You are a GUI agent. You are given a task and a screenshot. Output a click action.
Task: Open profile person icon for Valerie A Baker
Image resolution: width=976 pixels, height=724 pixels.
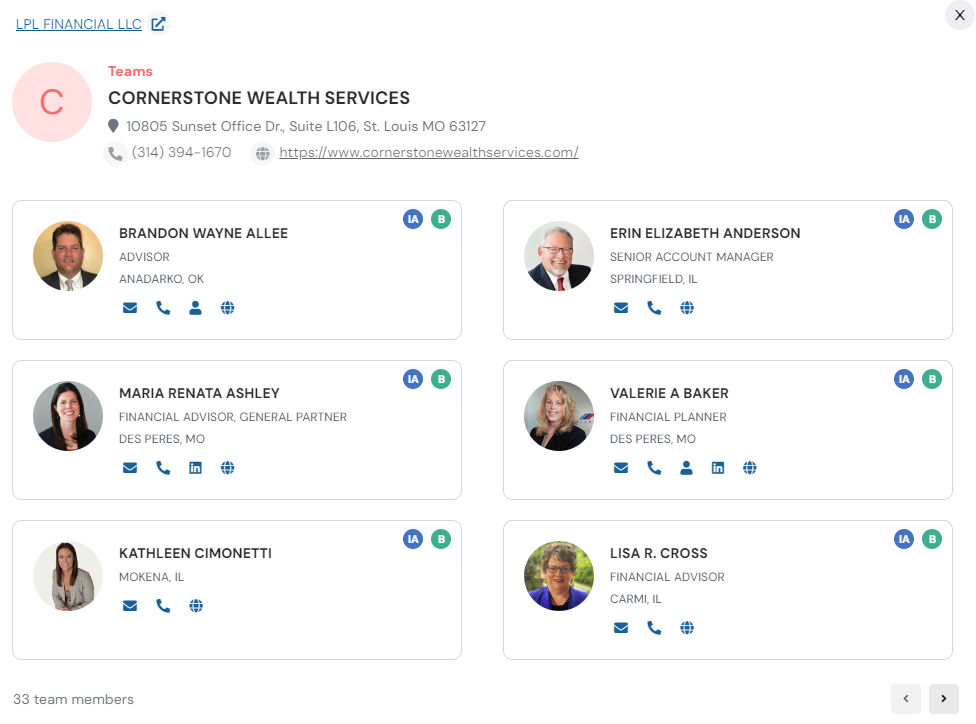686,468
